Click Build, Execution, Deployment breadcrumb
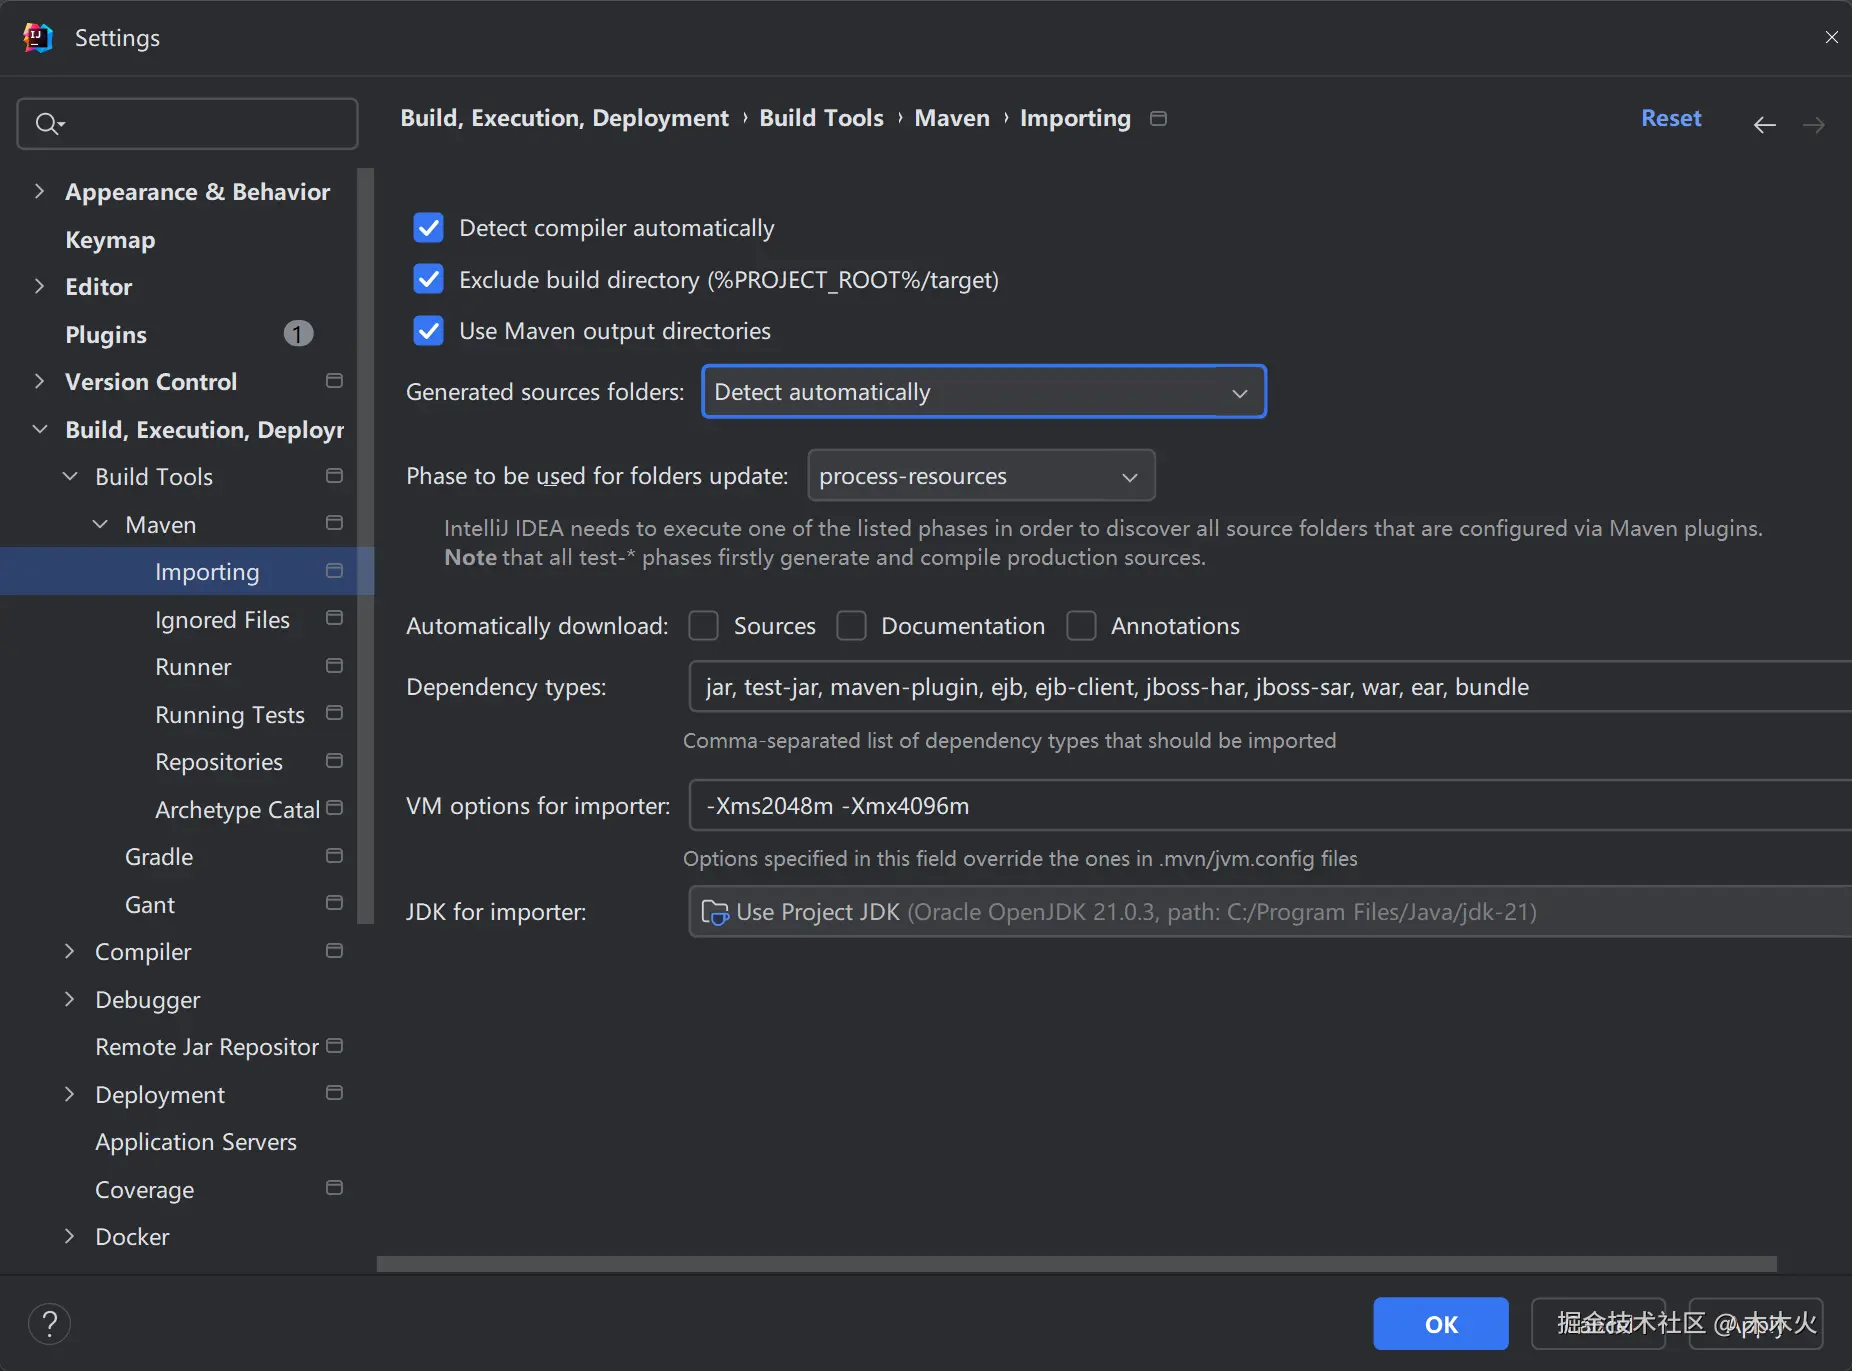The height and width of the screenshot is (1371, 1852). point(565,118)
